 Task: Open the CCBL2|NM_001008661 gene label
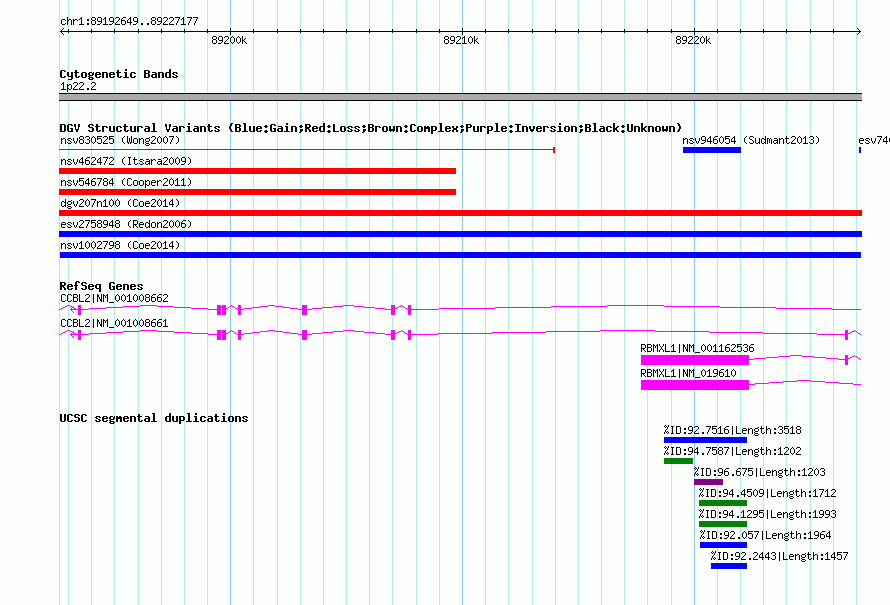[x=114, y=323]
